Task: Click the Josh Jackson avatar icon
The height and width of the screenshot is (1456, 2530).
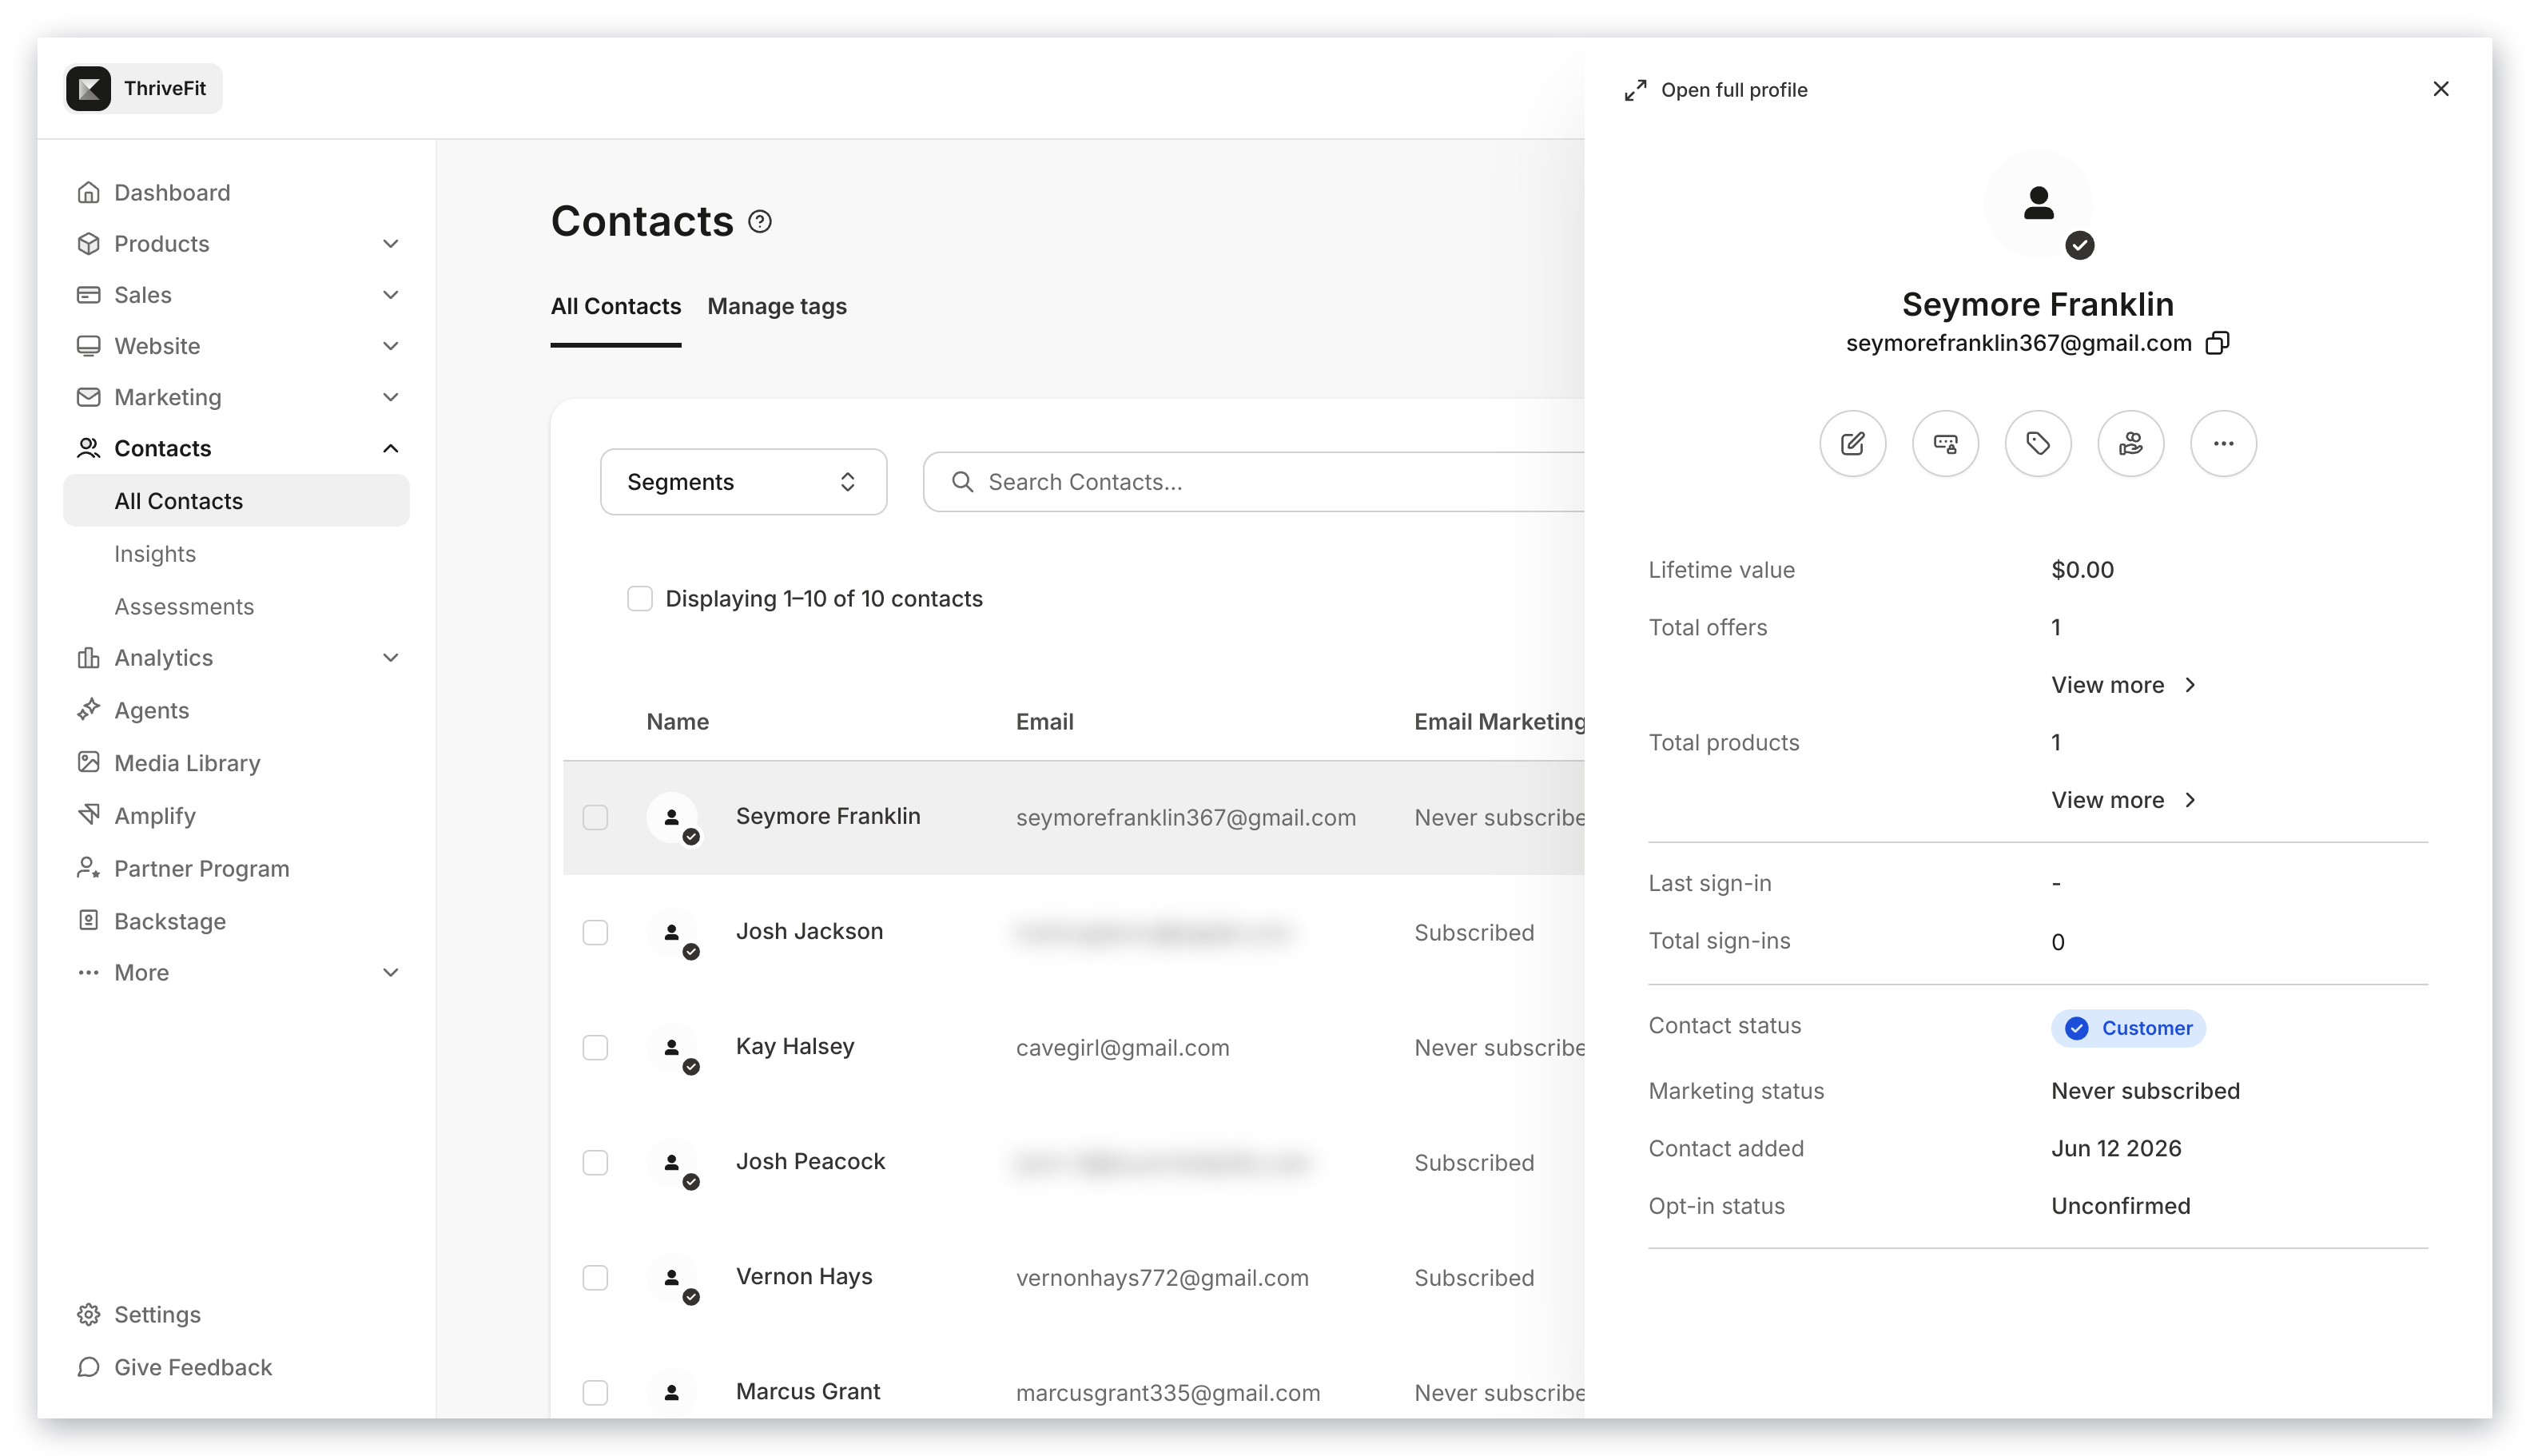Action: (x=672, y=933)
